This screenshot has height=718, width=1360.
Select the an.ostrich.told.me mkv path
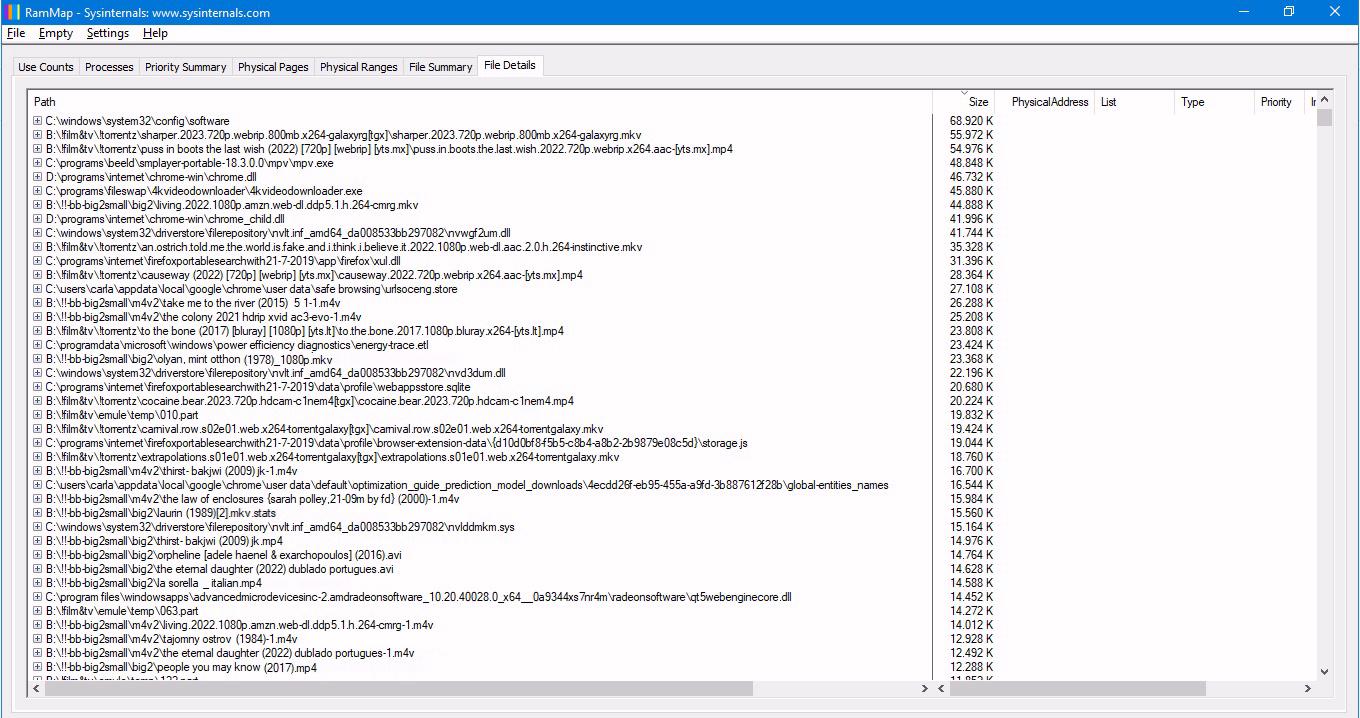pyautogui.click(x=344, y=247)
